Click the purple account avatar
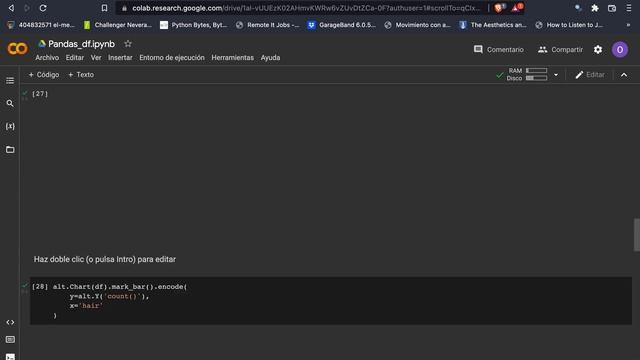The width and height of the screenshot is (640, 360). click(620, 49)
